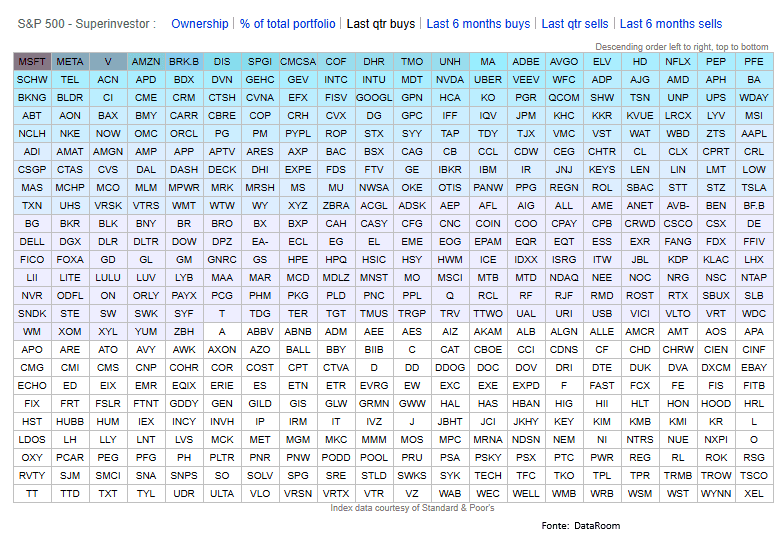Screen dimensions: 776x534
Task: Click the FITB ticker cell
Action: pos(754,386)
